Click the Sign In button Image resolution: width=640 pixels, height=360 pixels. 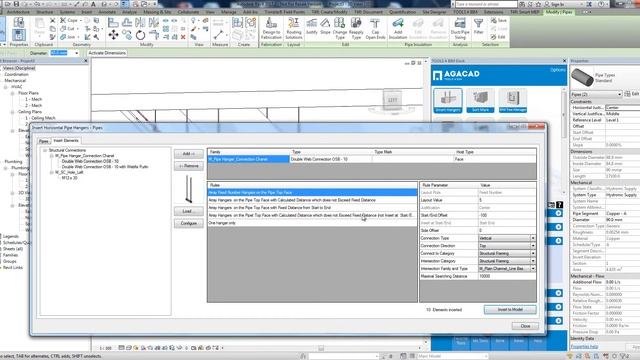(x=555, y=4)
